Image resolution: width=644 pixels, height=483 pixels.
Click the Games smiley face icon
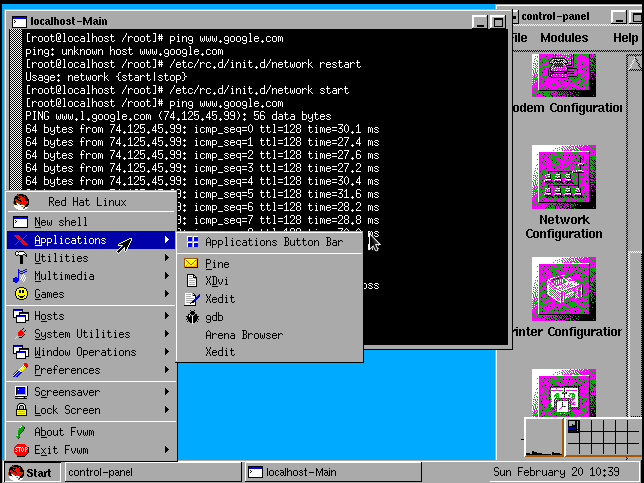pos(20,294)
